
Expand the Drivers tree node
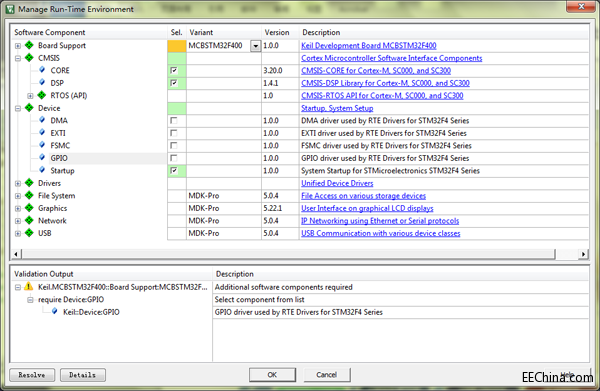18,183
